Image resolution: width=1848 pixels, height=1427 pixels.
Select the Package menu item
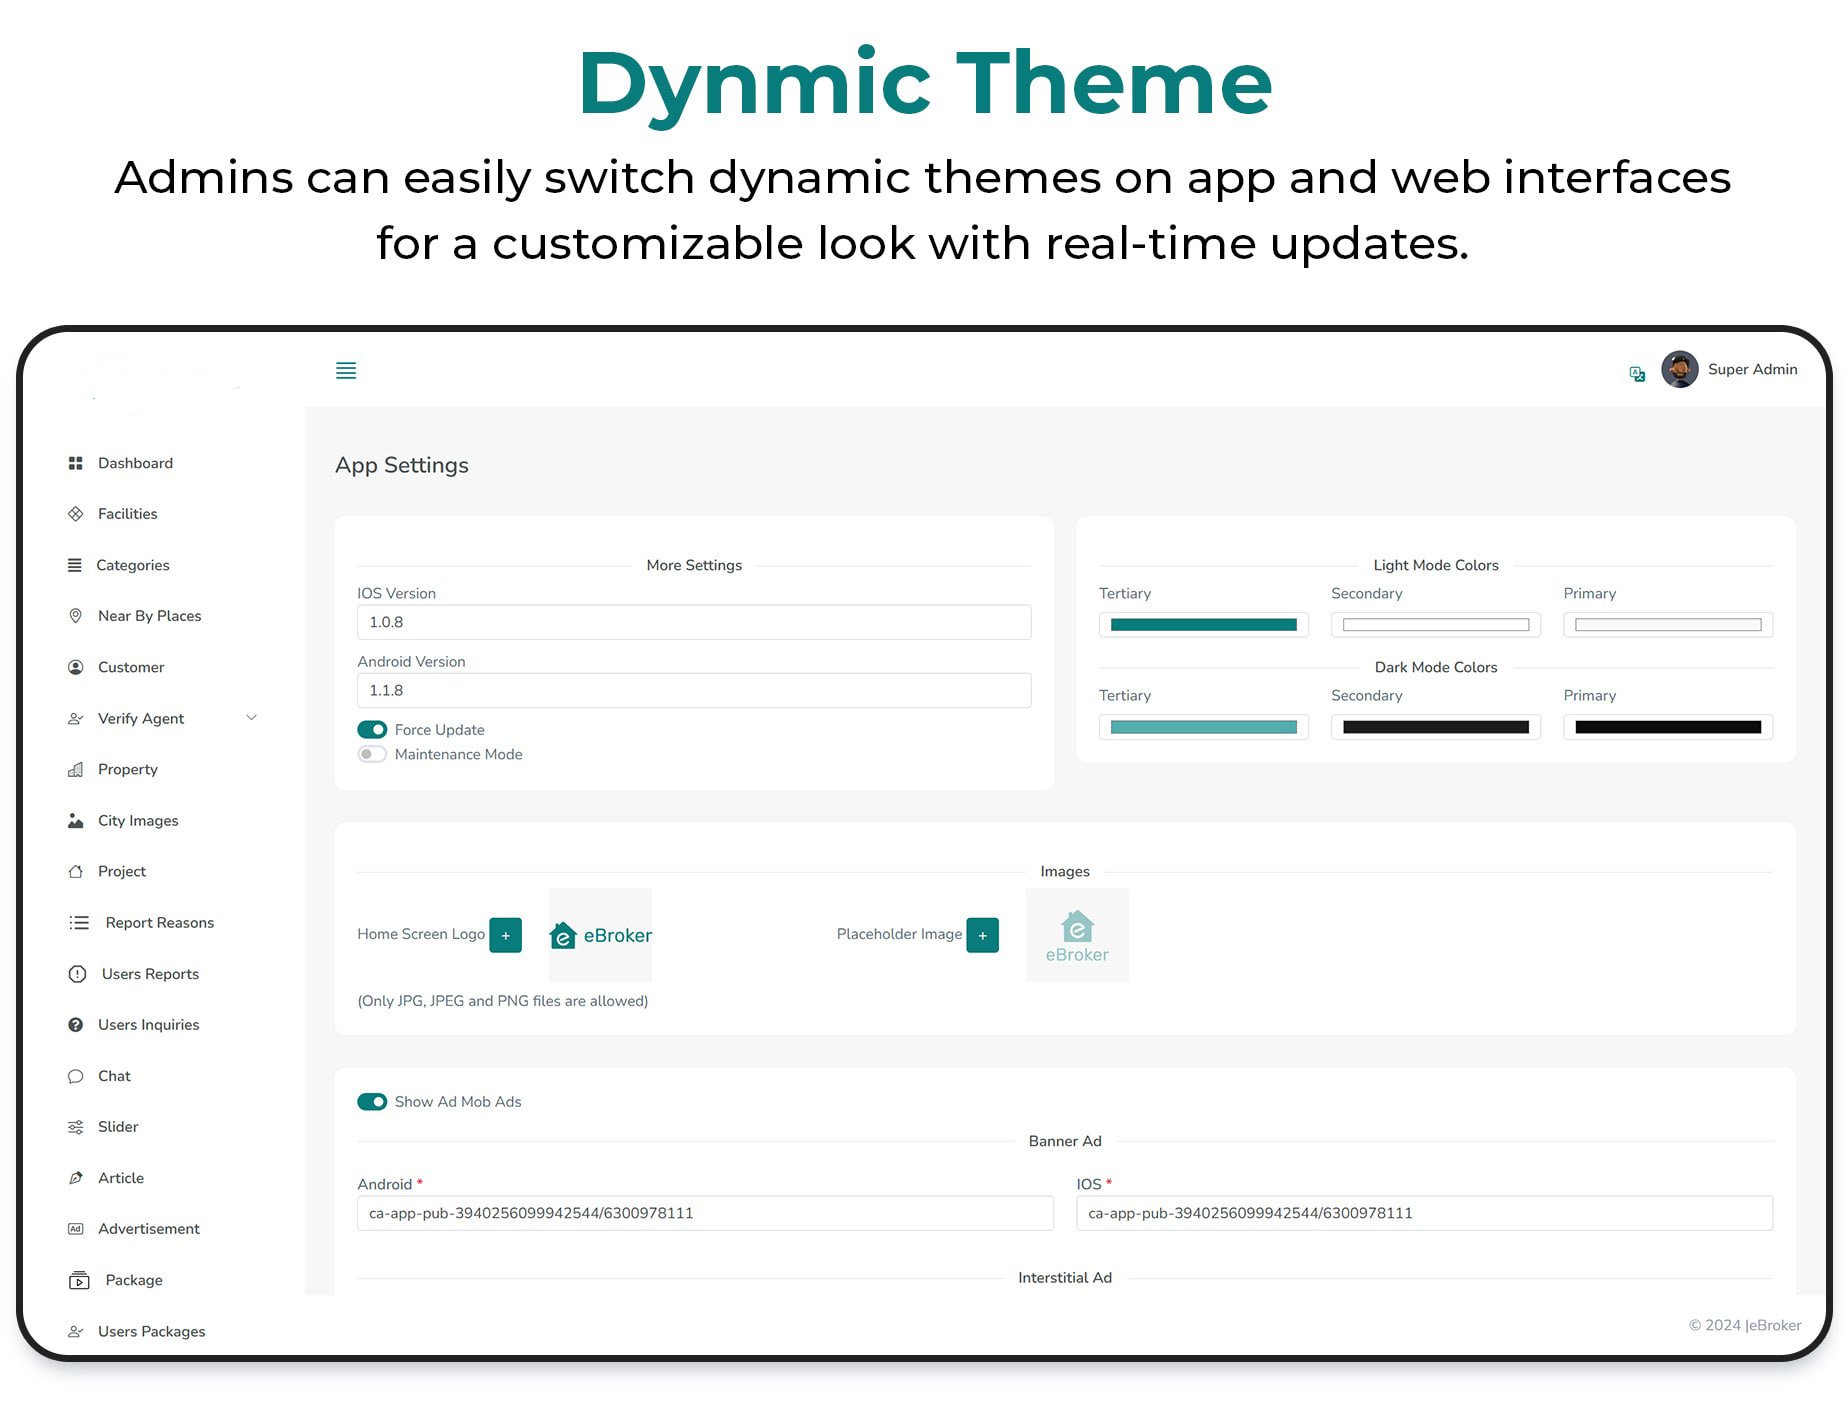(x=133, y=1279)
